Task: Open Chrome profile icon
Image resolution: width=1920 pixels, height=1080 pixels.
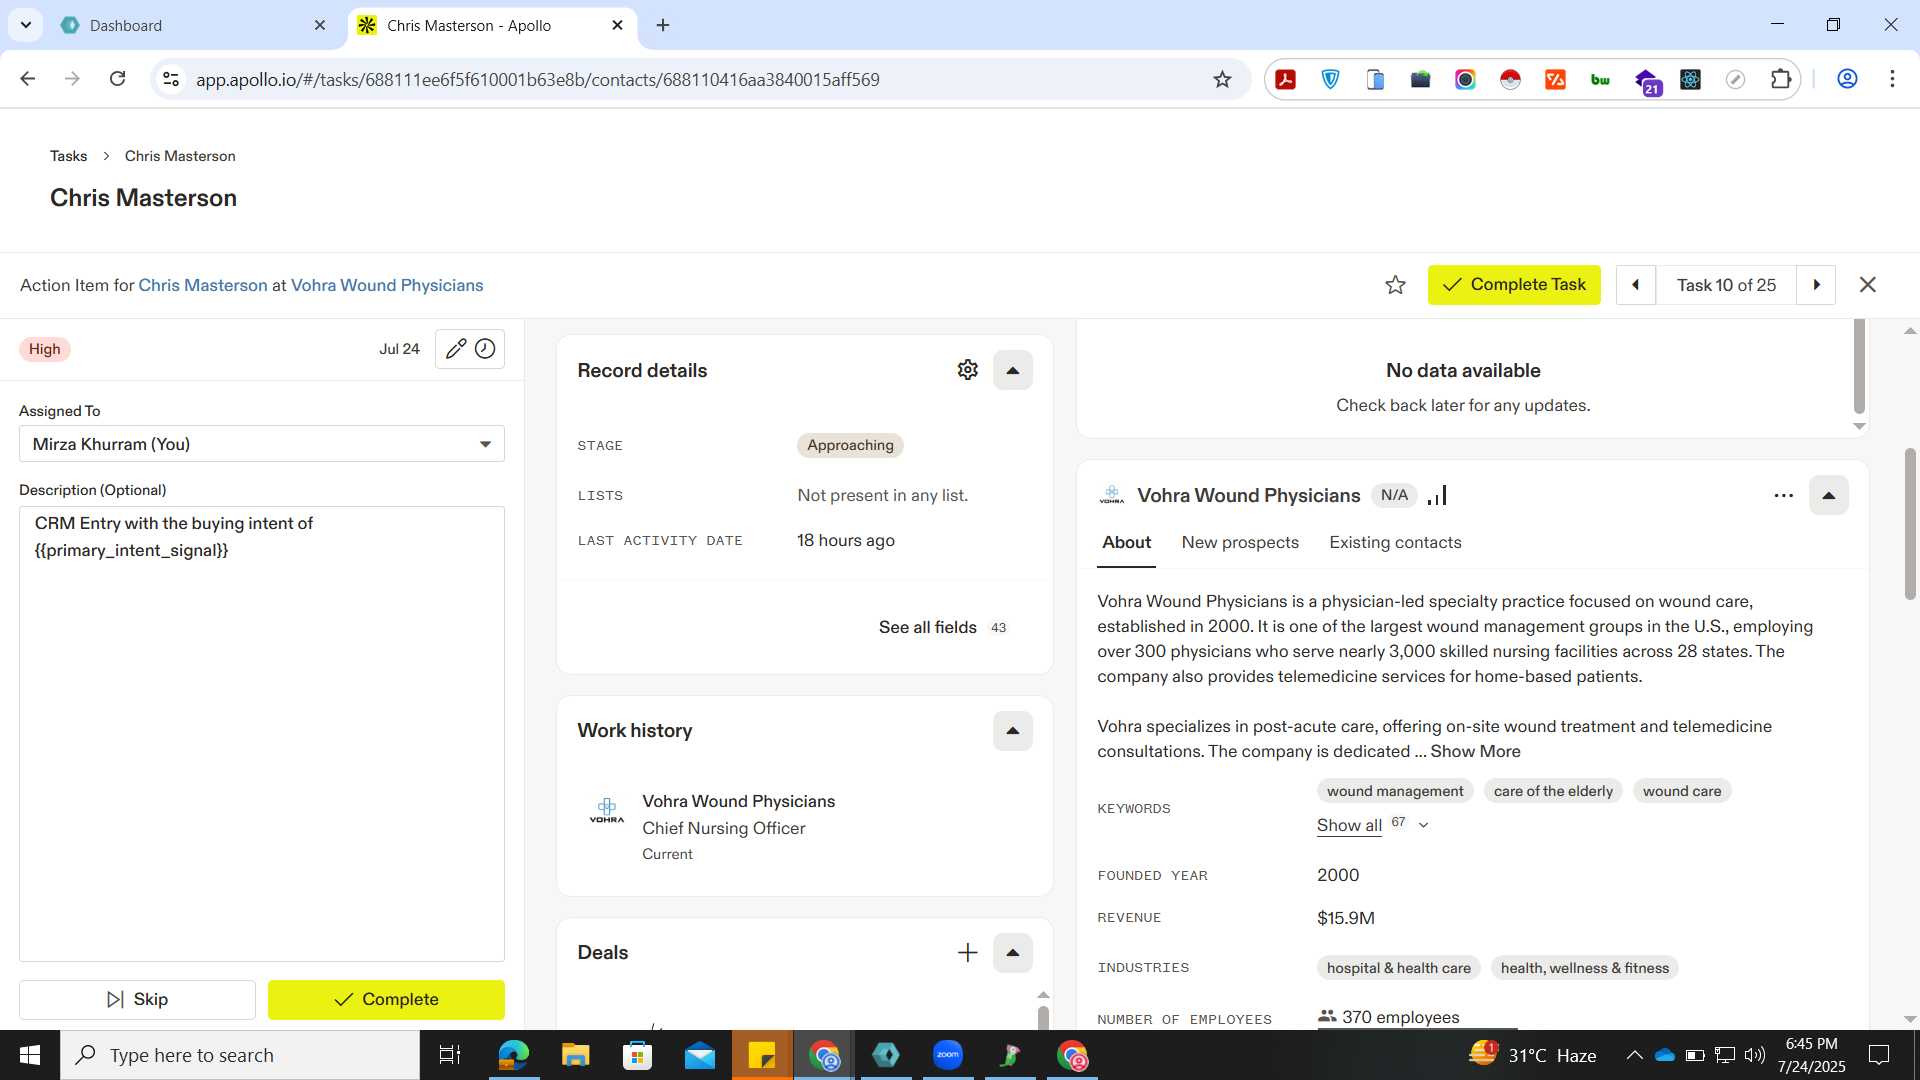Action: click(x=1847, y=79)
